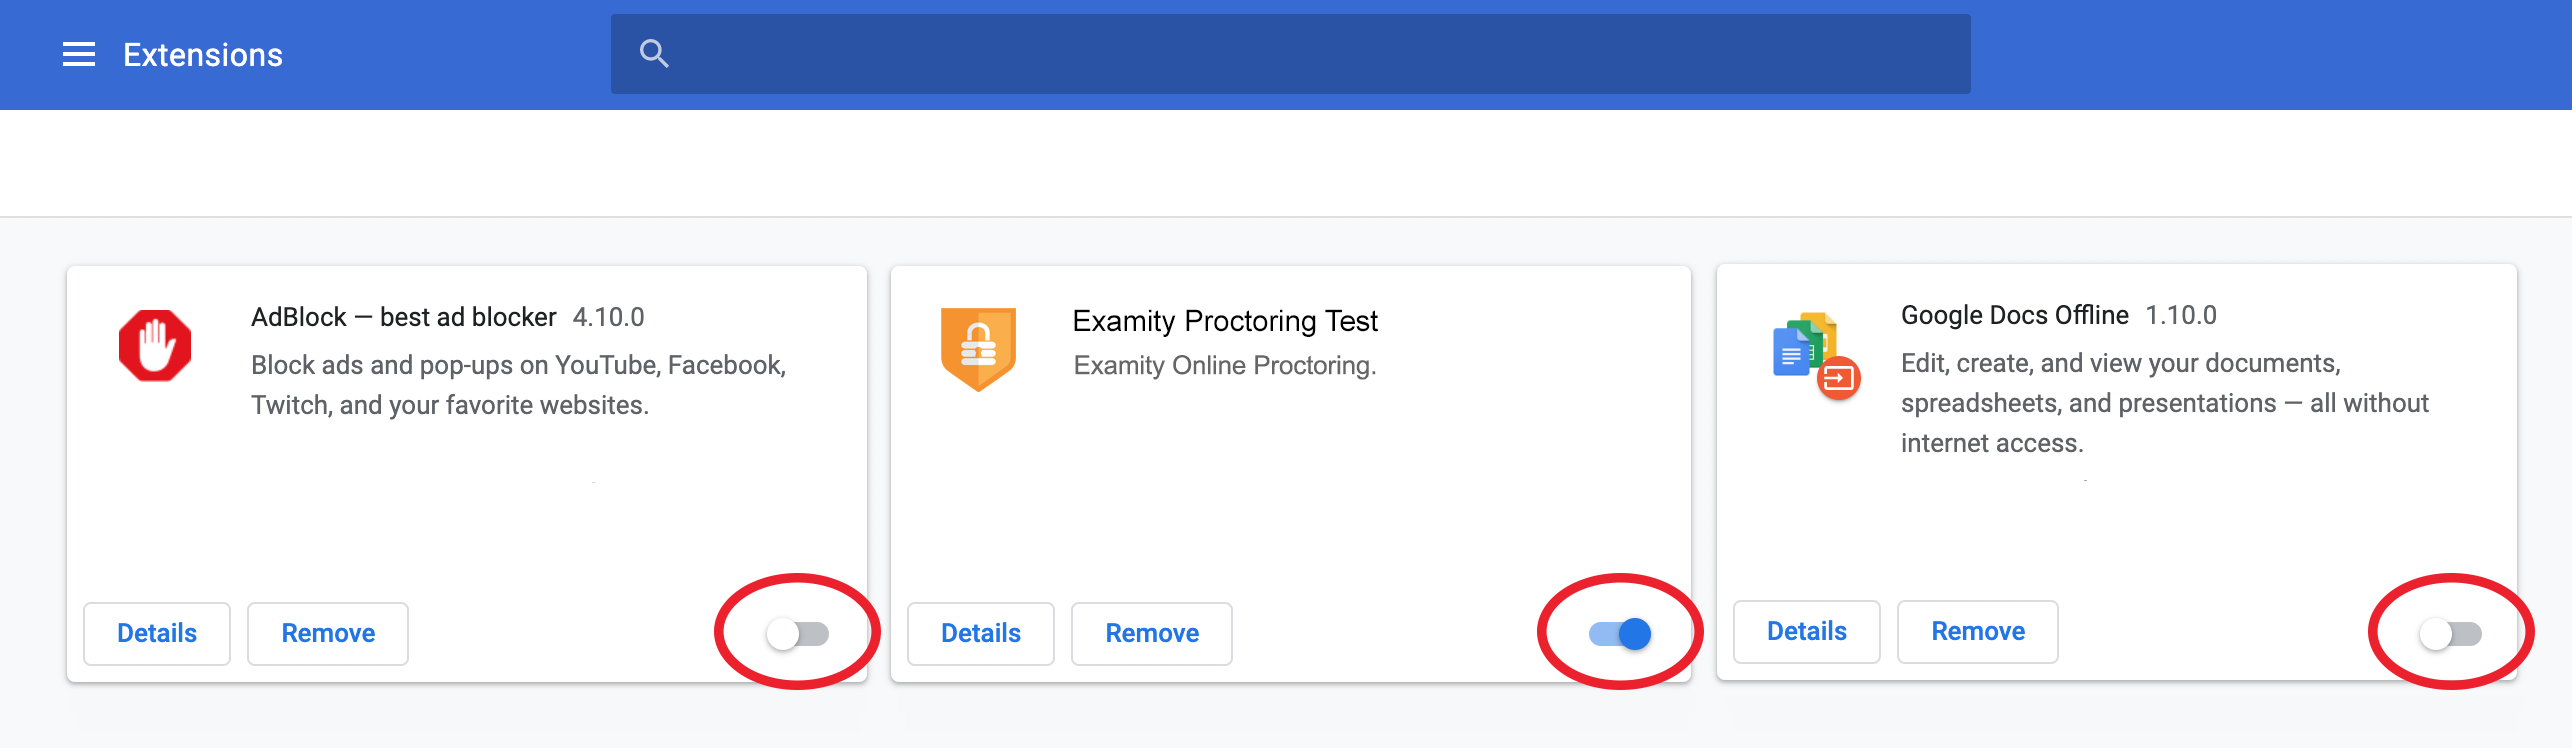Screen dimensions: 2572x748
Task: Remove the Google Docs Offline extension
Action: [1978, 631]
